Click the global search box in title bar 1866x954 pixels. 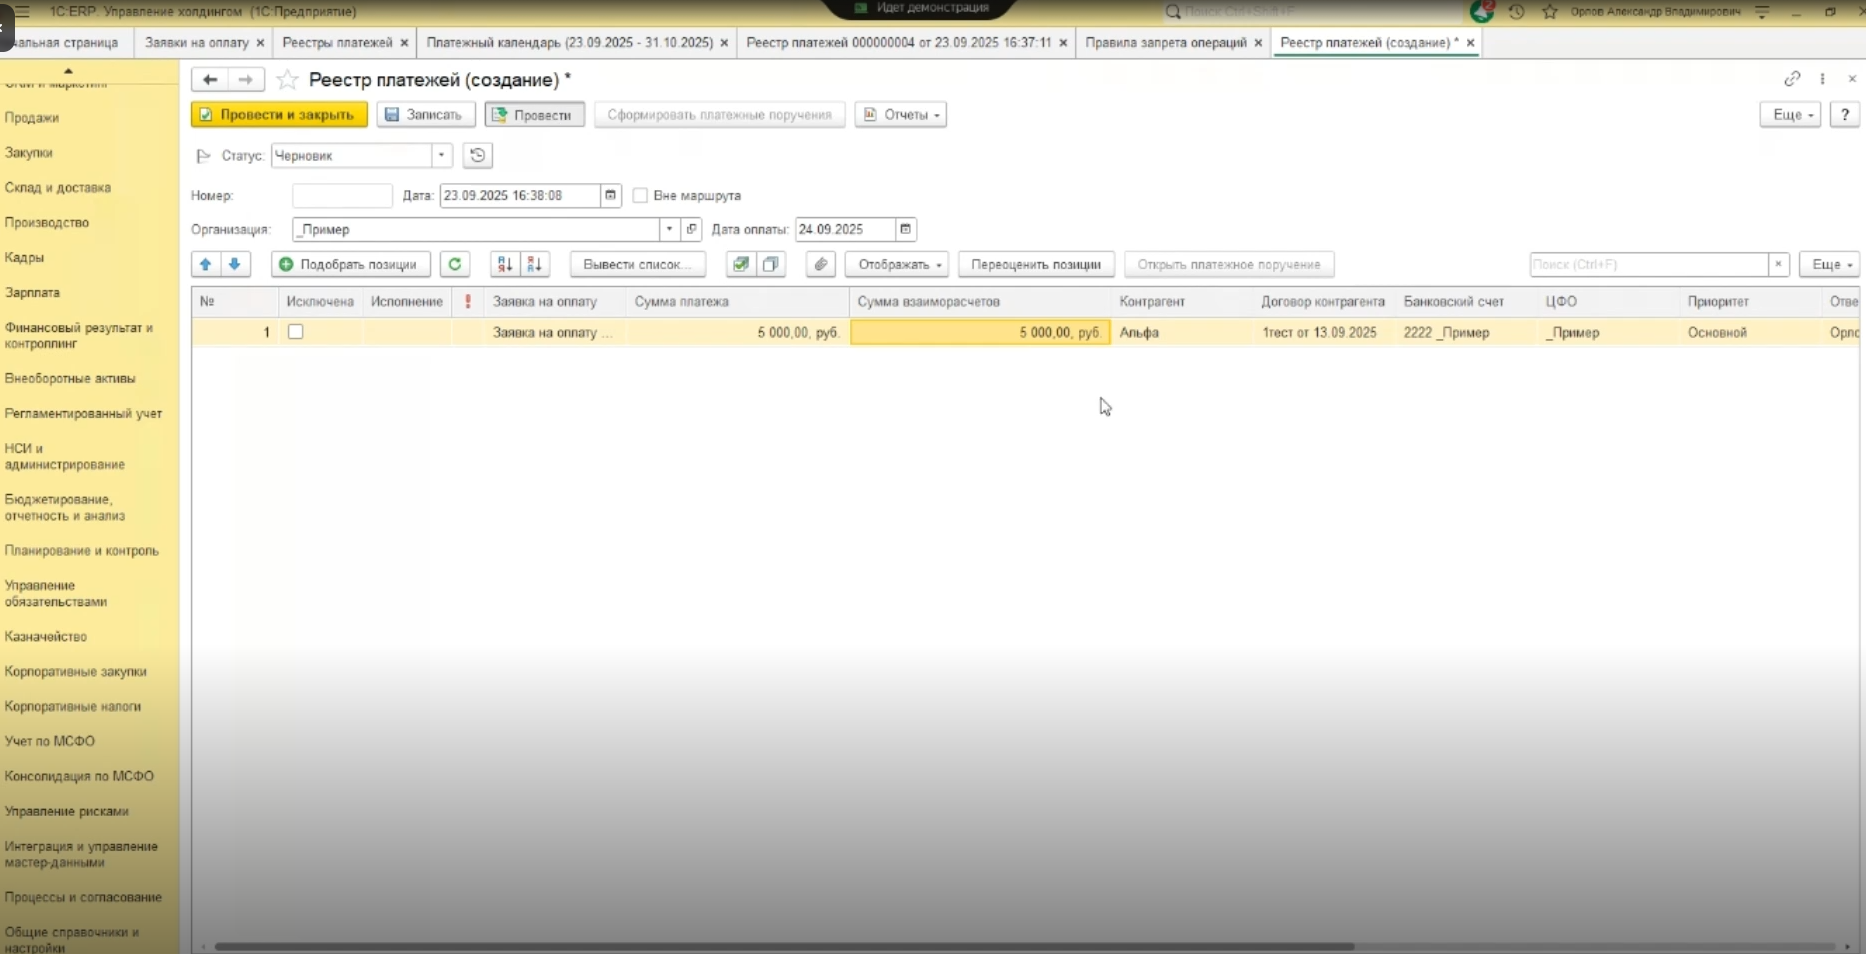pyautogui.click(x=1310, y=12)
